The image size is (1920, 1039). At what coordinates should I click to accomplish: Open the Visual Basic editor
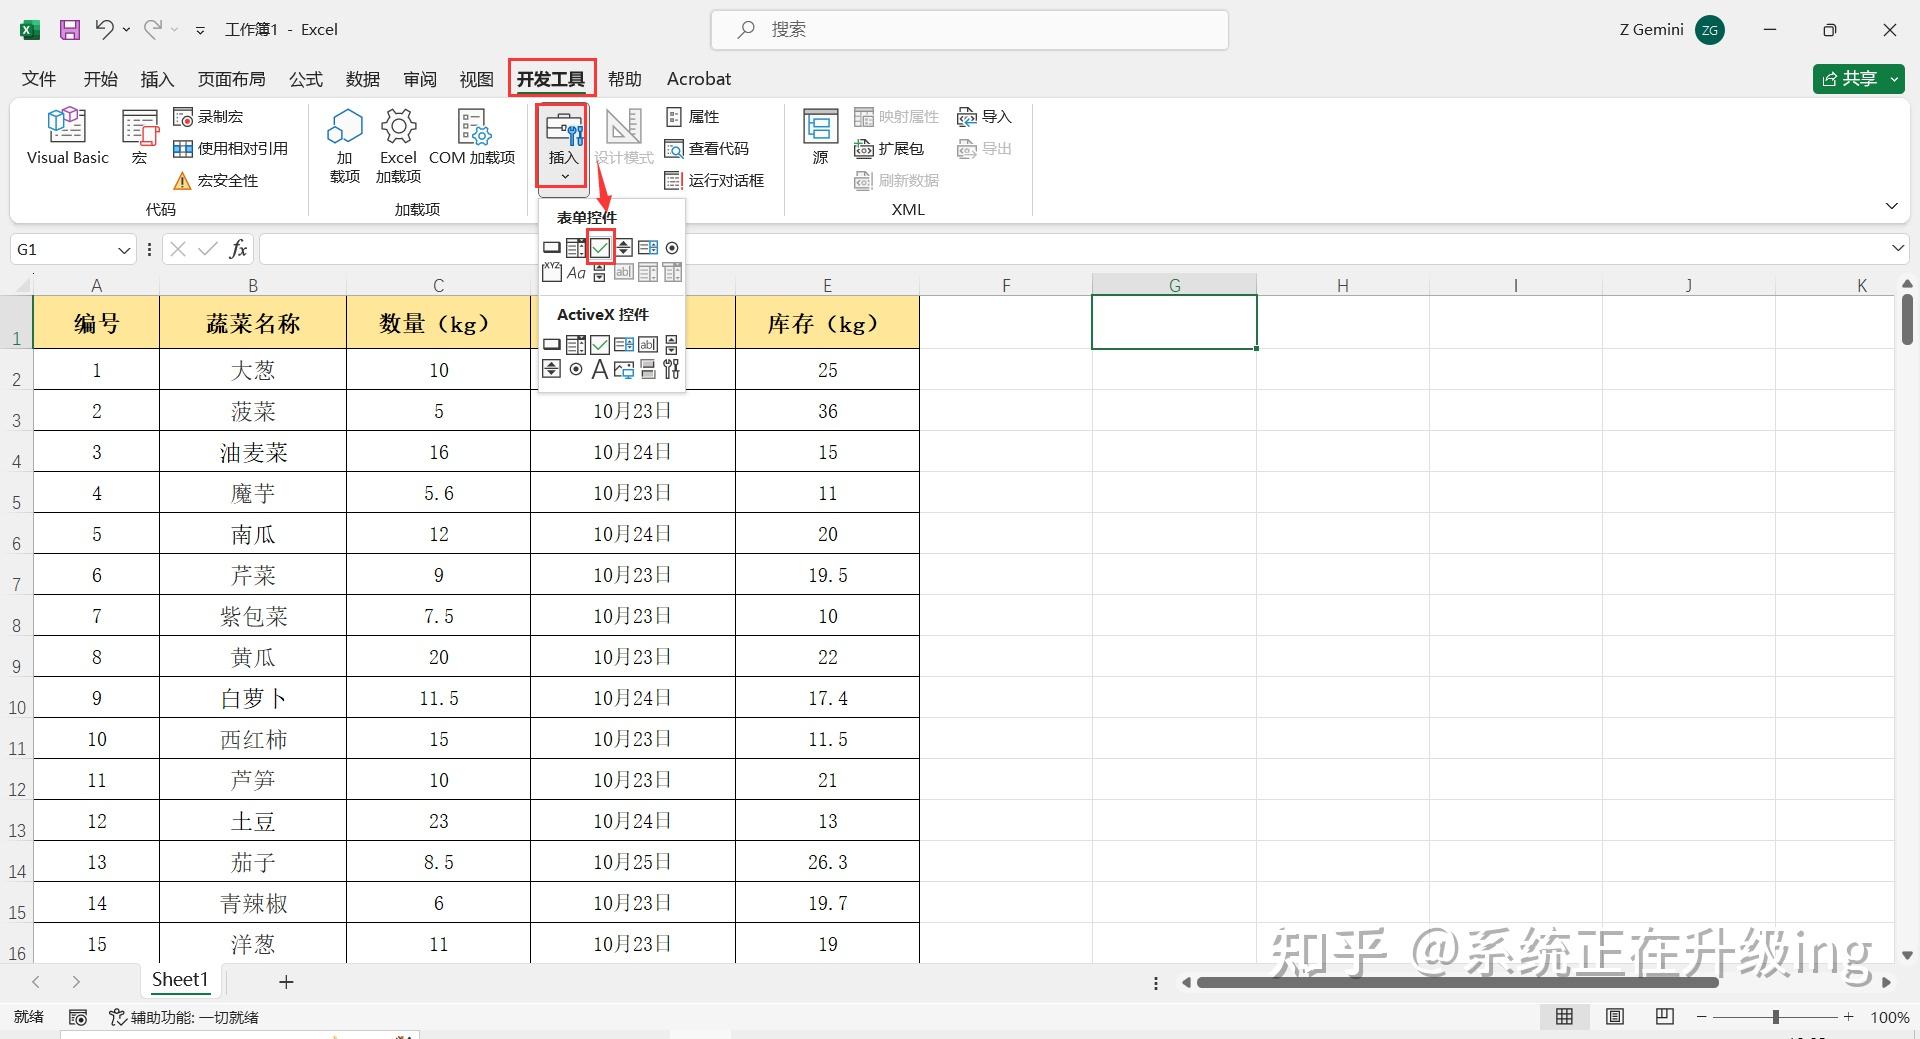pos(67,137)
